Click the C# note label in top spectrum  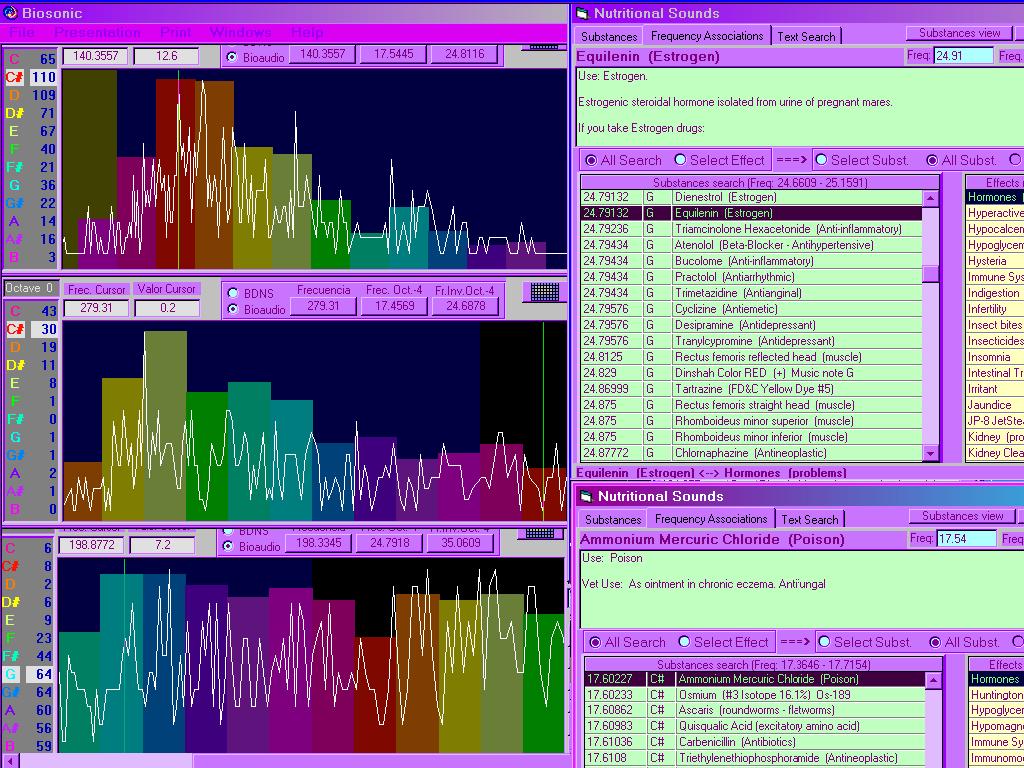(14, 77)
